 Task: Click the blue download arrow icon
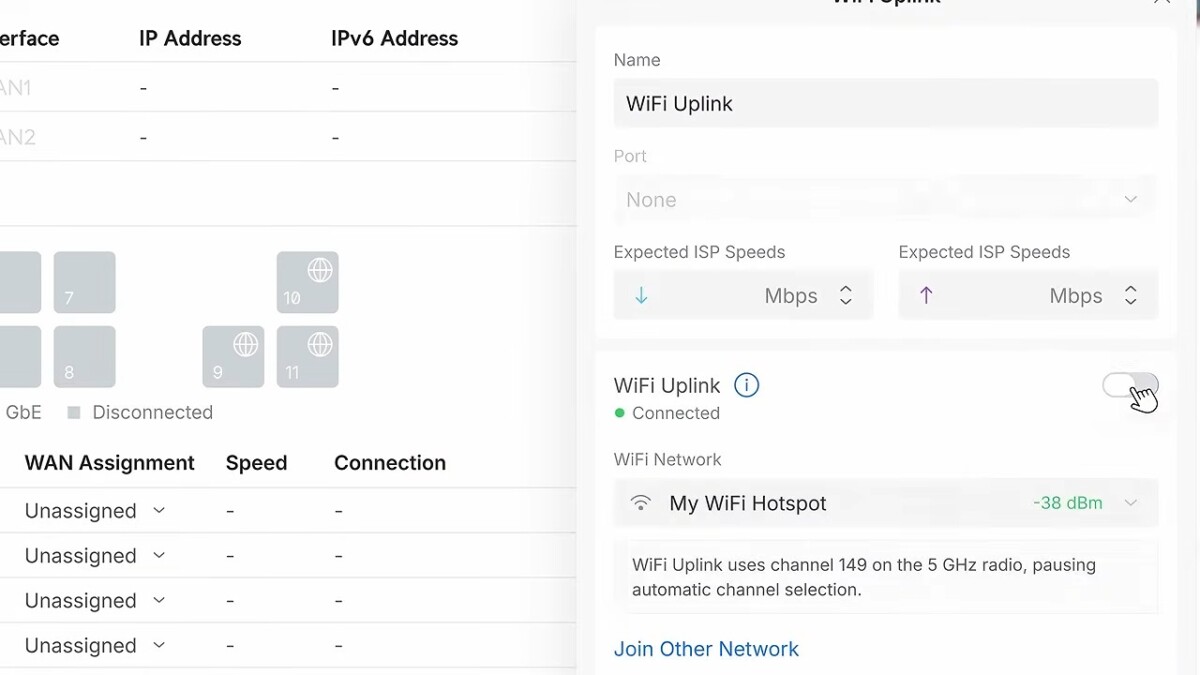click(641, 296)
